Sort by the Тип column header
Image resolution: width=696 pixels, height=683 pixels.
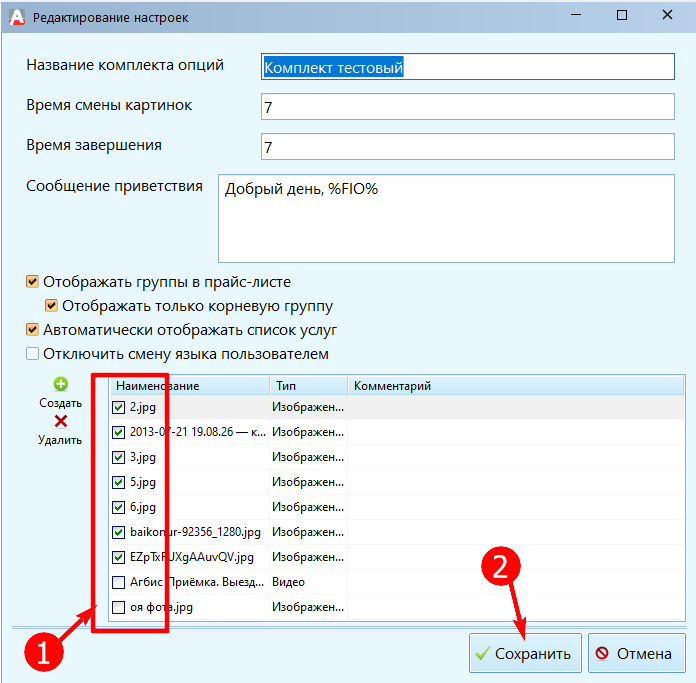[309, 386]
